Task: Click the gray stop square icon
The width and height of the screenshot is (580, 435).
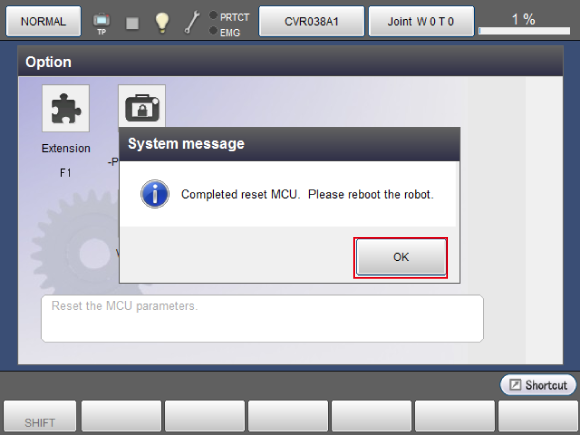Action: (x=132, y=23)
